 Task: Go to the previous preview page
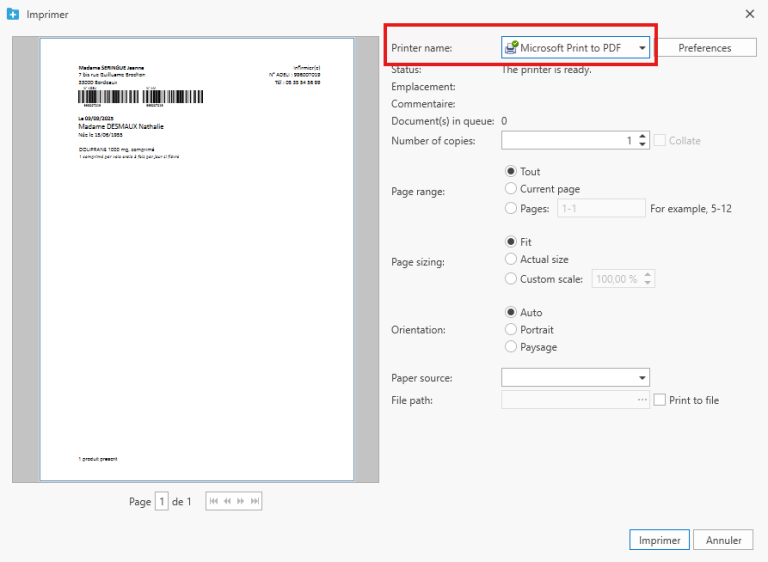click(227, 501)
